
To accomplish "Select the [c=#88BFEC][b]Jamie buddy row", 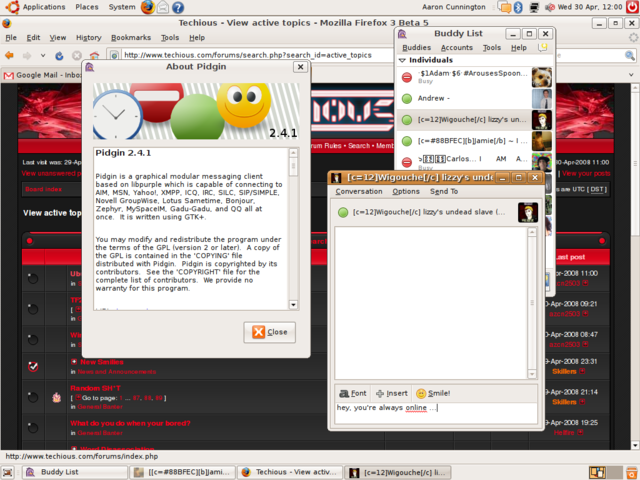I will click(475, 141).
